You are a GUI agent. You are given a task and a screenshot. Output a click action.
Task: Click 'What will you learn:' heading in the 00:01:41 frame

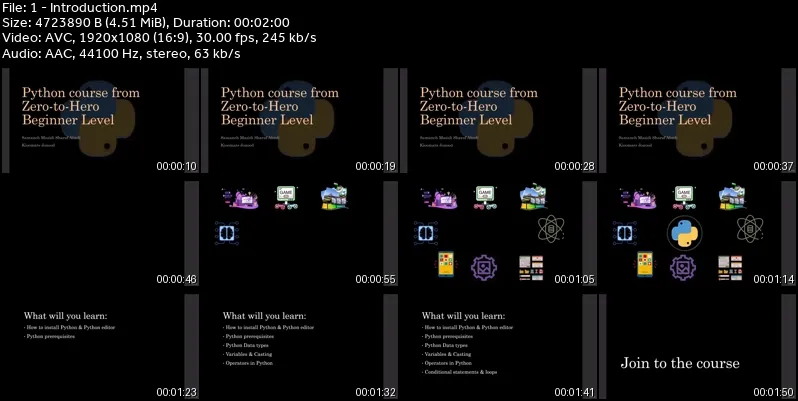point(464,316)
